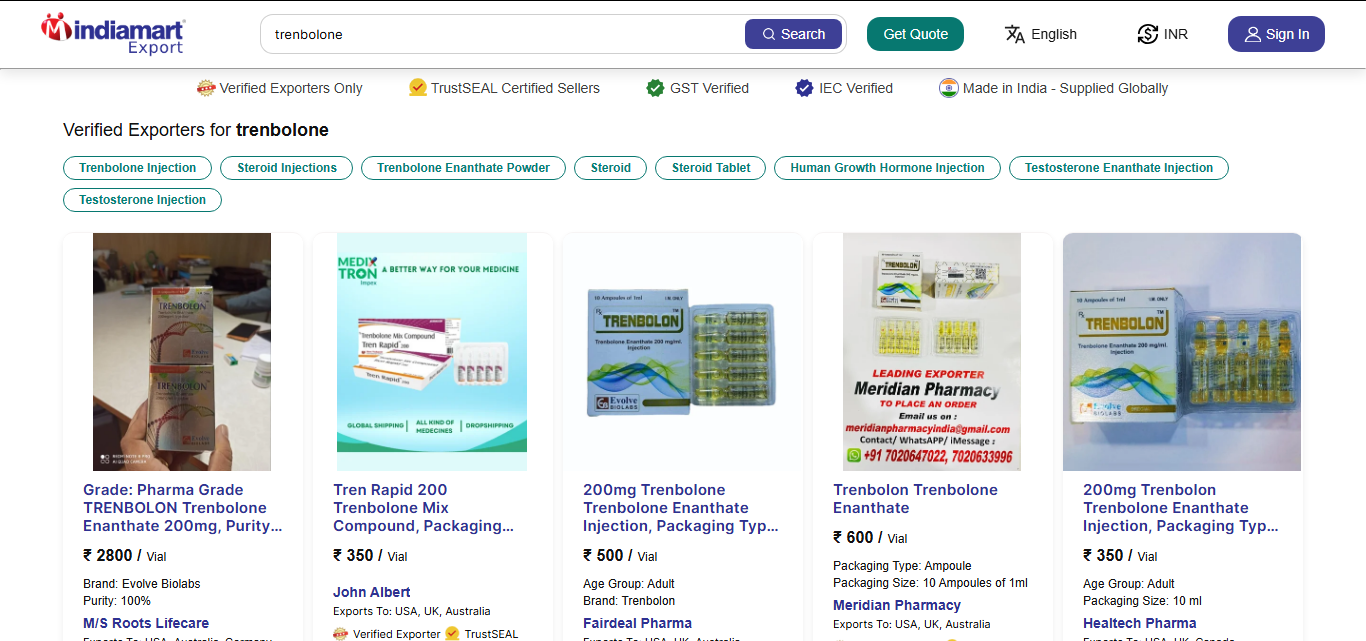Open the Meridian Pharmacy product image
Image resolution: width=1366 pixels, height=641 pixels.
[932, 352]
